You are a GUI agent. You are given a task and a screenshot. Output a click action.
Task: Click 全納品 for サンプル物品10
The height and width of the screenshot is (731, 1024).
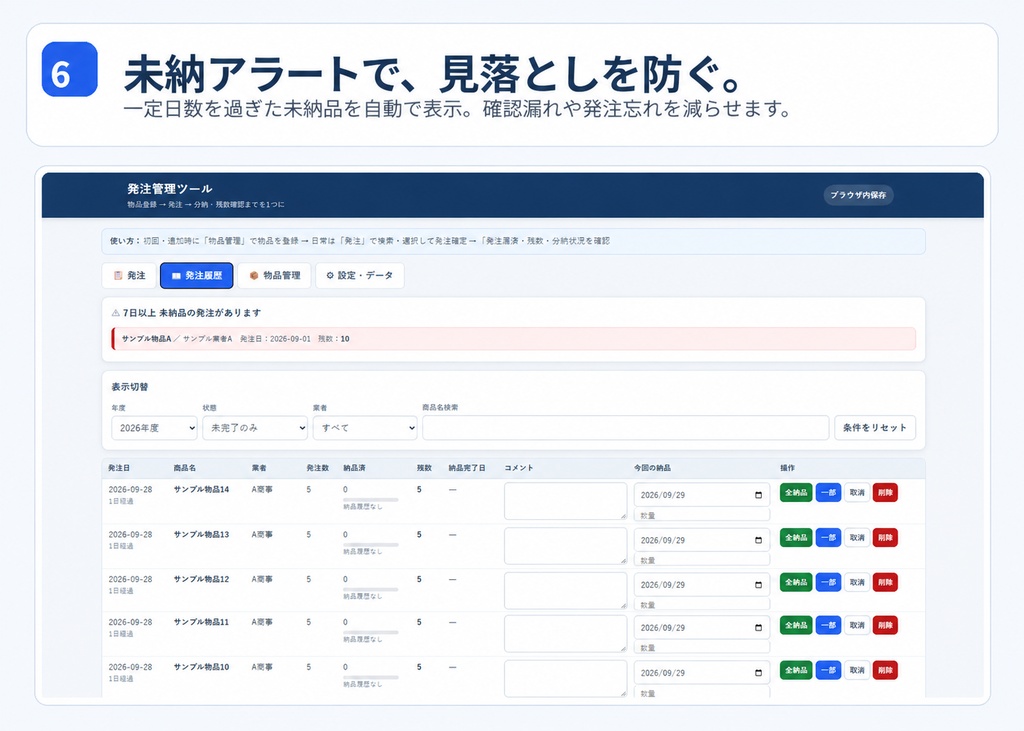796,670
